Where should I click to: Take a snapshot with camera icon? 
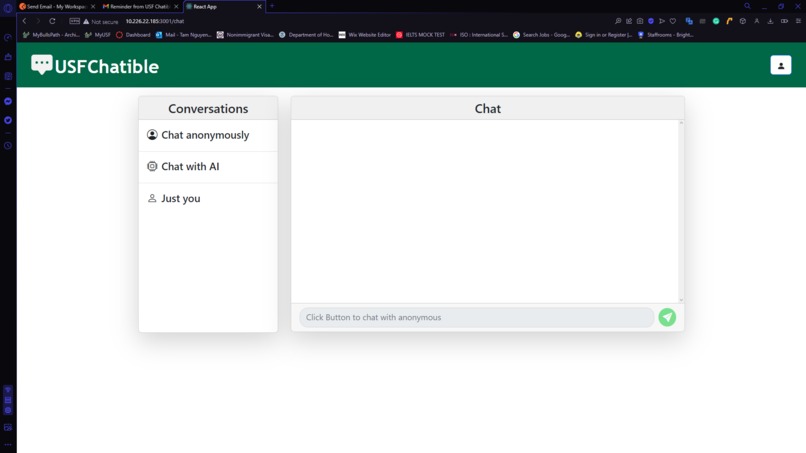click(640, 21)
